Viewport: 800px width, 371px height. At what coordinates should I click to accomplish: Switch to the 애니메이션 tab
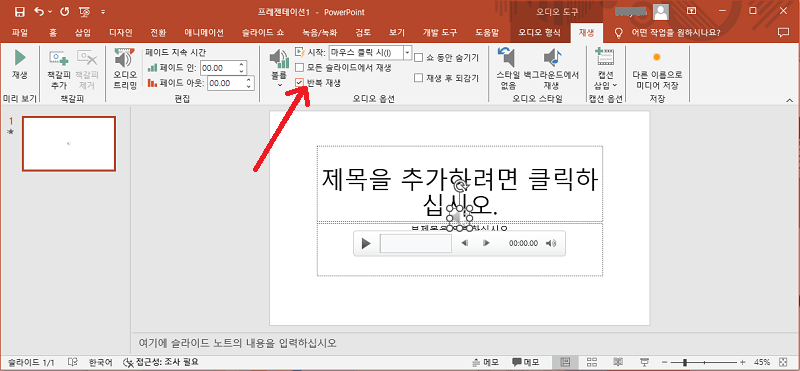pos(204,33)
